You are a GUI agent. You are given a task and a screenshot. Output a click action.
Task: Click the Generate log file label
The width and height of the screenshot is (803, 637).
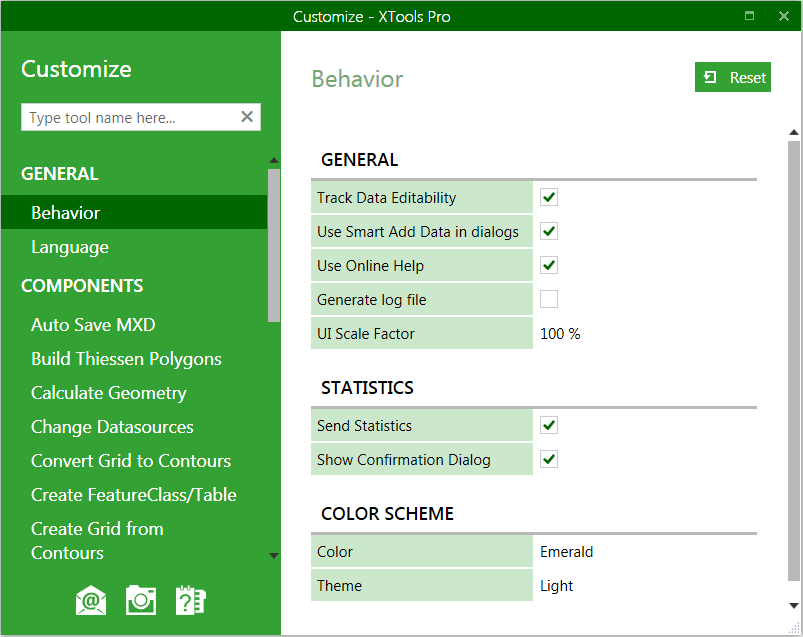(x=371, y=300)
